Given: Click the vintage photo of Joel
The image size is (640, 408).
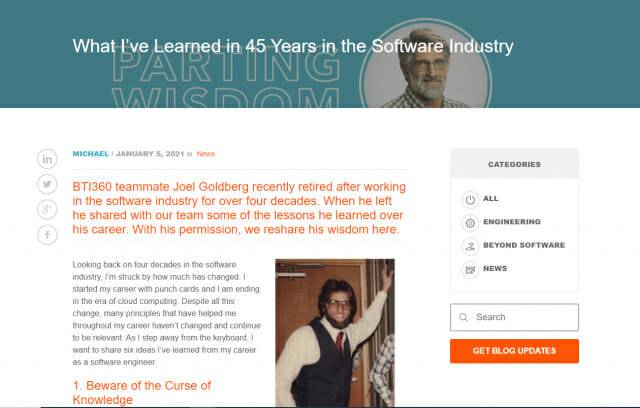Looking at the screenshot, I should coord(334,332).
